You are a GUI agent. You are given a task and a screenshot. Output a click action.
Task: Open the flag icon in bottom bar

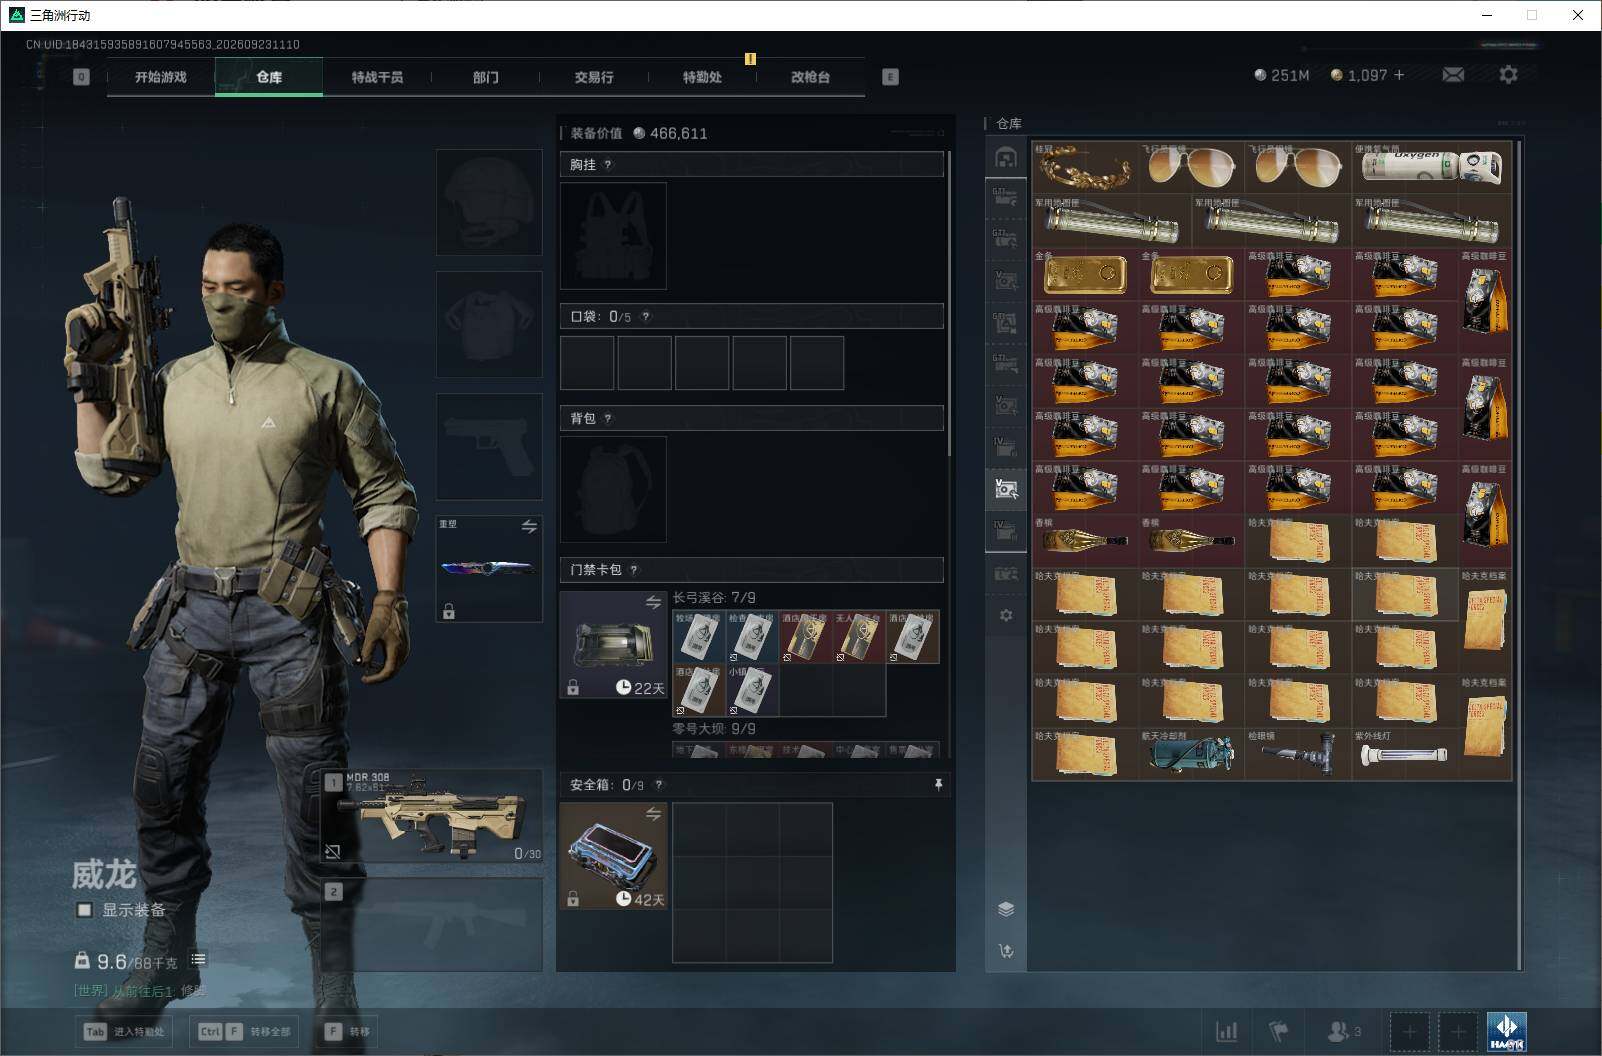point(1279,1031)
